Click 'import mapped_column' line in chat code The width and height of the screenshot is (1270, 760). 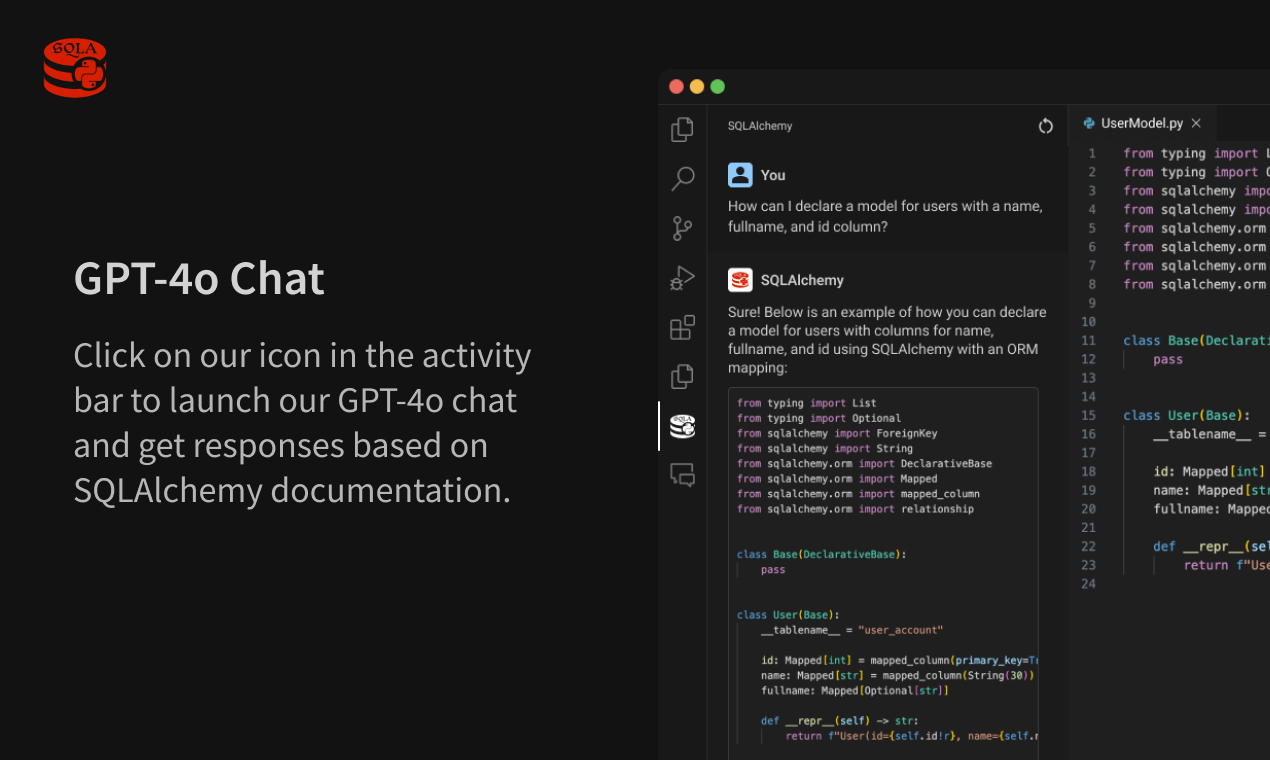(x=858, y=493)
